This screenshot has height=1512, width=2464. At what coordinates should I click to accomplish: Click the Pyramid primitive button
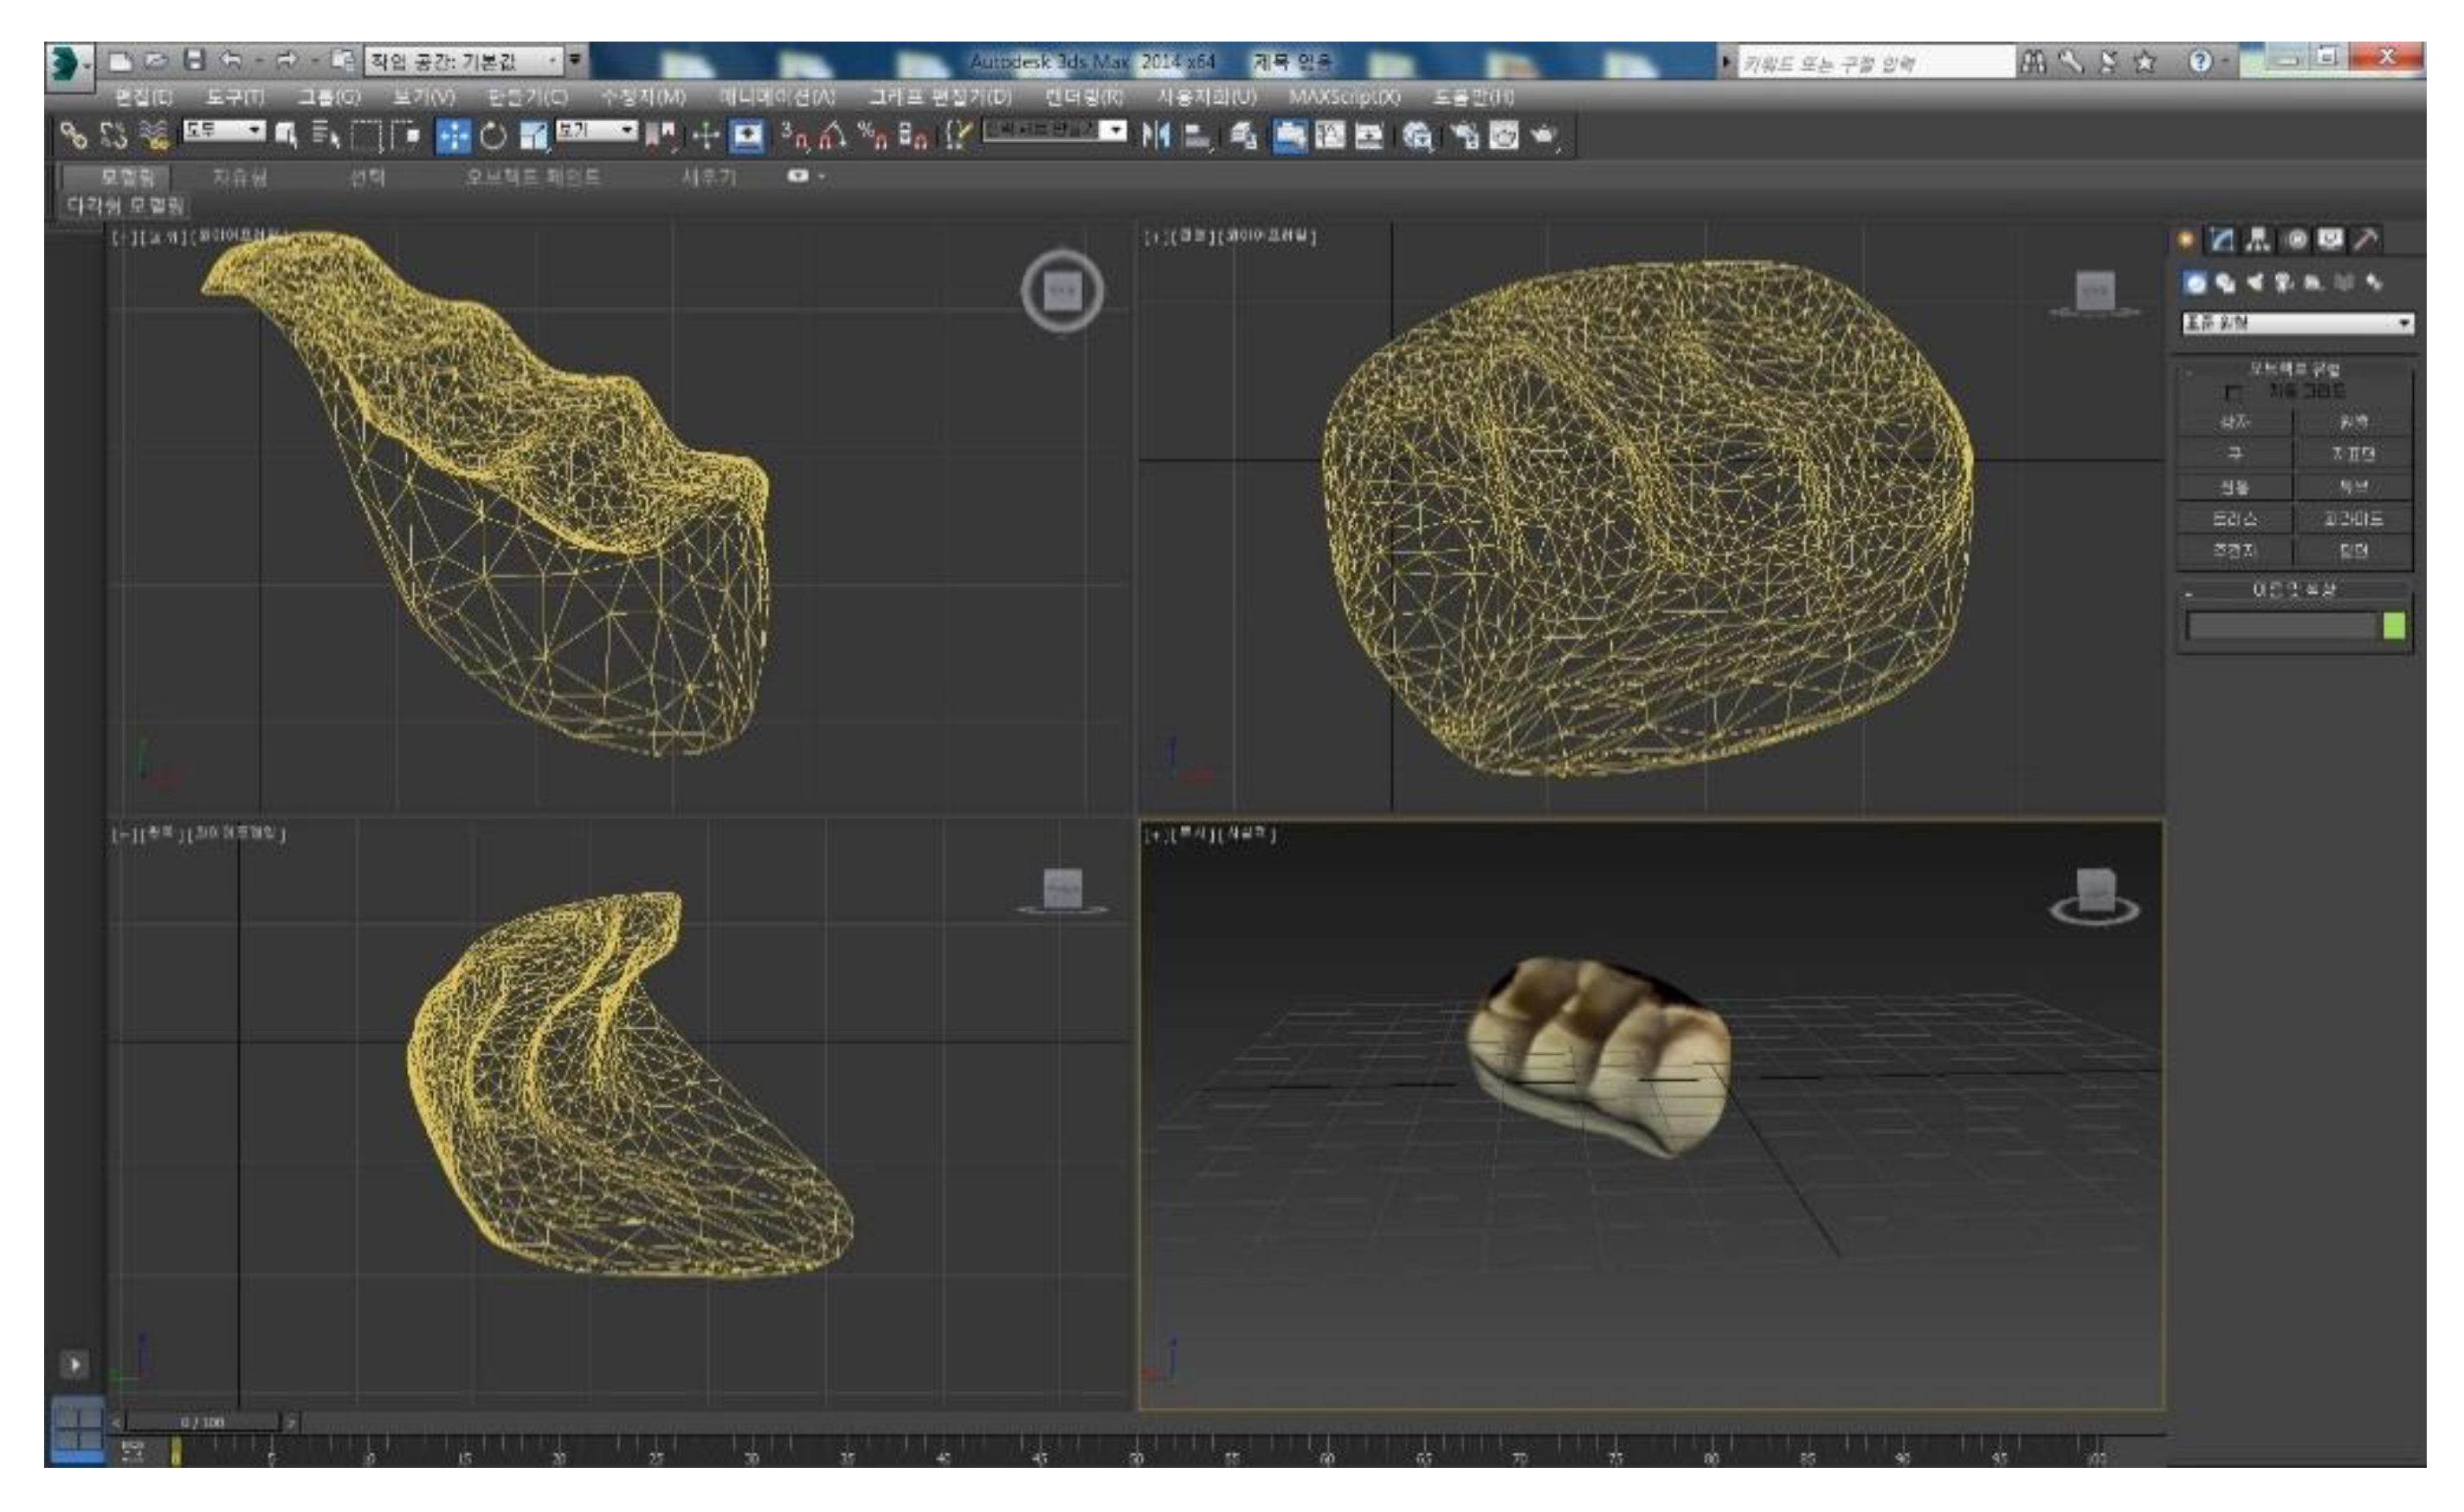click(2352, 519)
